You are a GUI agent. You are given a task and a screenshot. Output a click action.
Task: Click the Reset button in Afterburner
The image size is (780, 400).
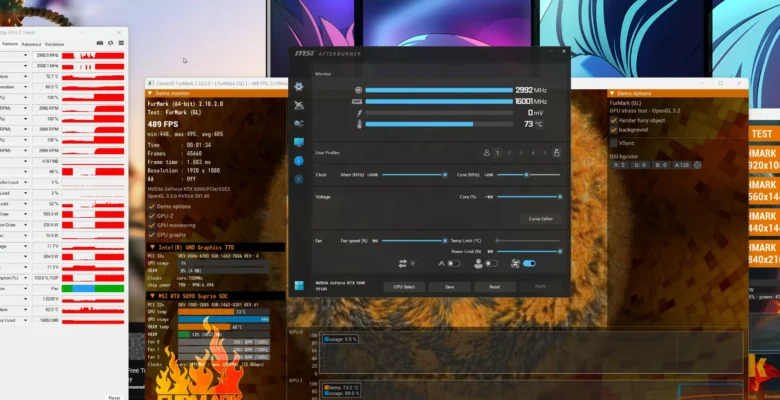[495, 287]
